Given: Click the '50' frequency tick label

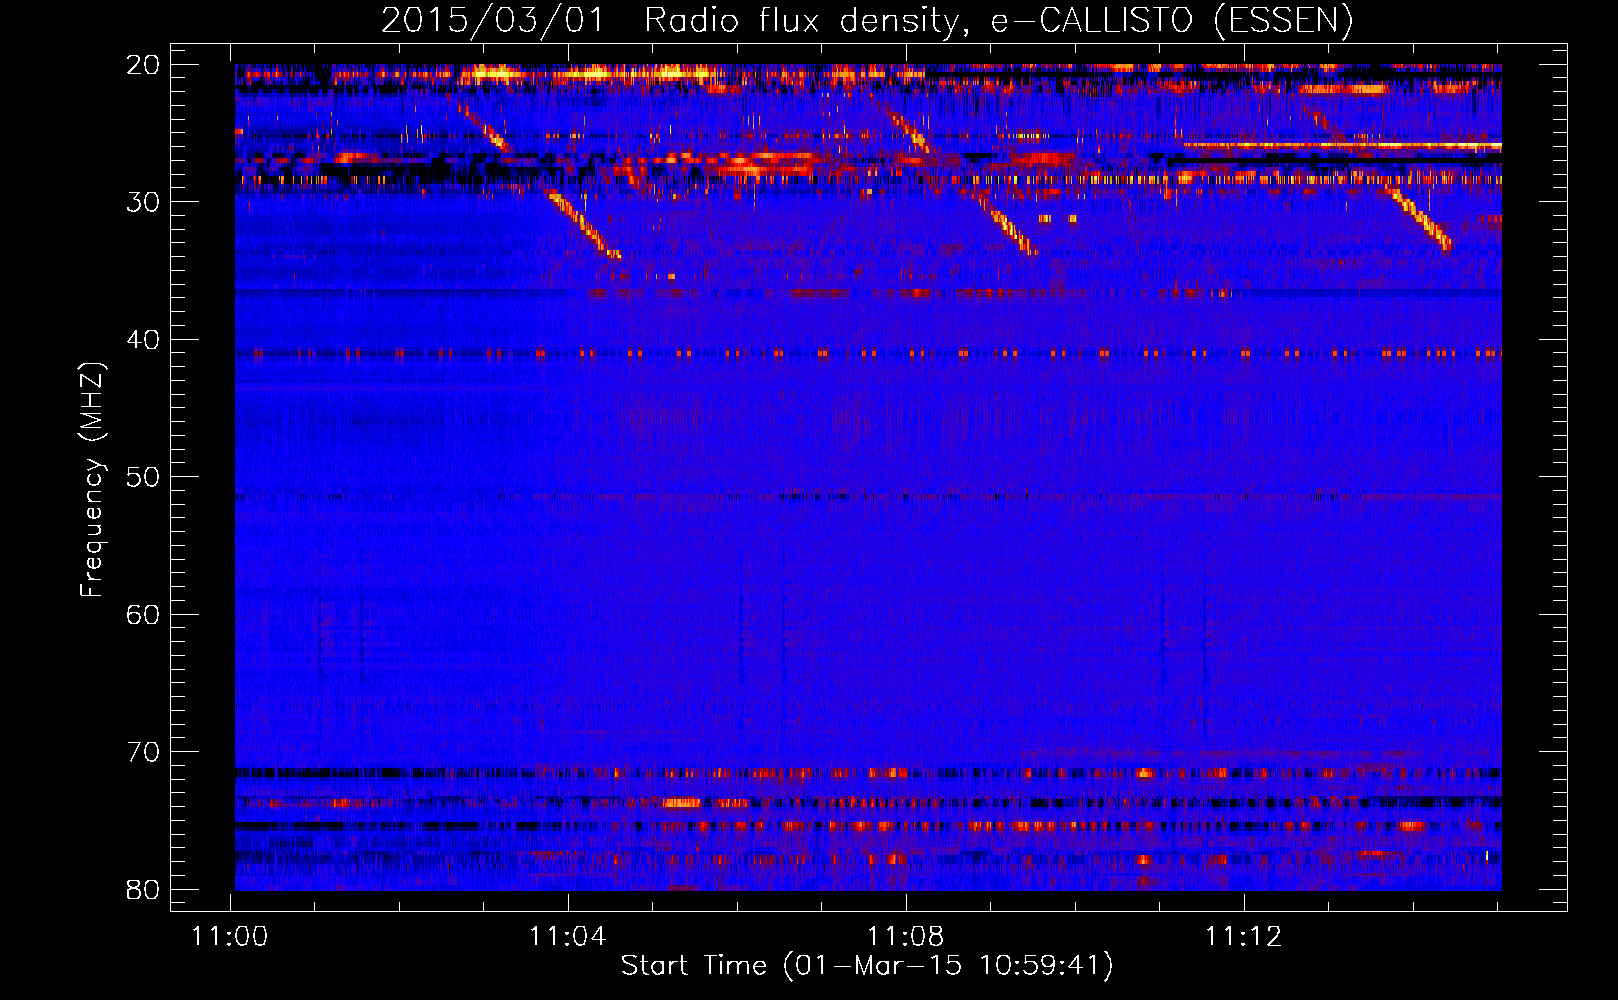Looking at the screenshot, I should click(143, 477).
